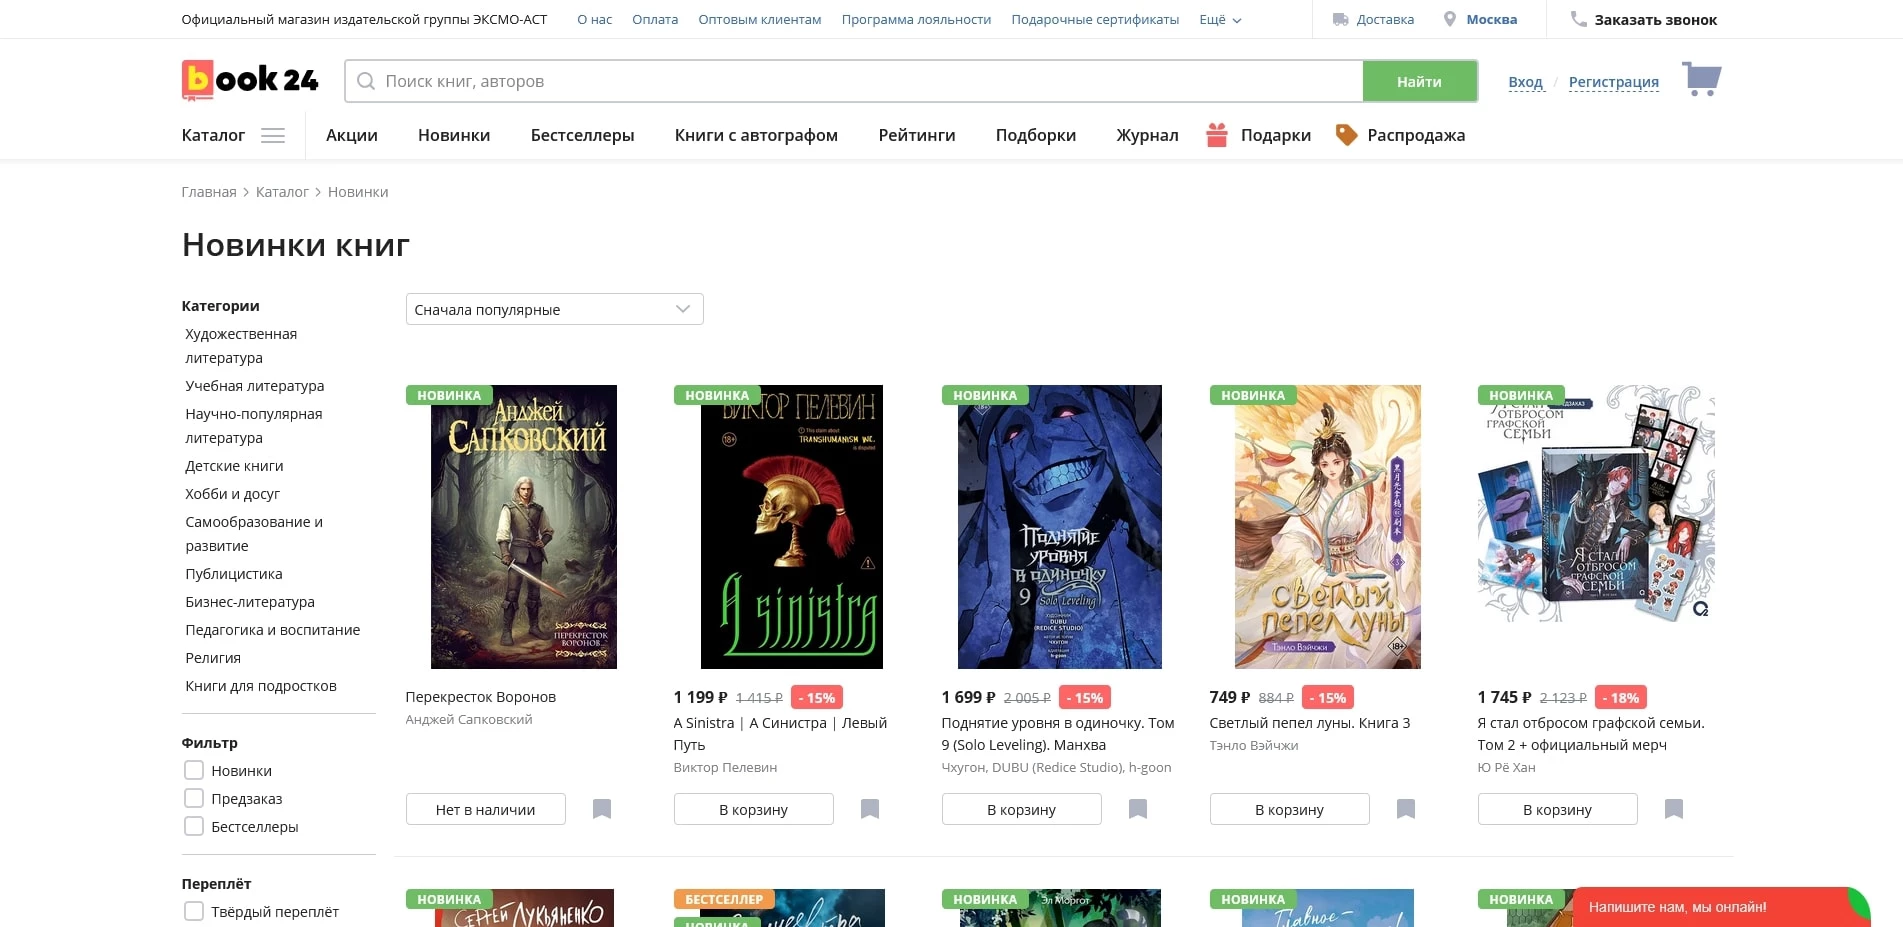The width and height of the screenshot is (1903, 927).
Task: Click the gift icon beside Подарки
Action: pyautogui.click(x=1216, y=135)
